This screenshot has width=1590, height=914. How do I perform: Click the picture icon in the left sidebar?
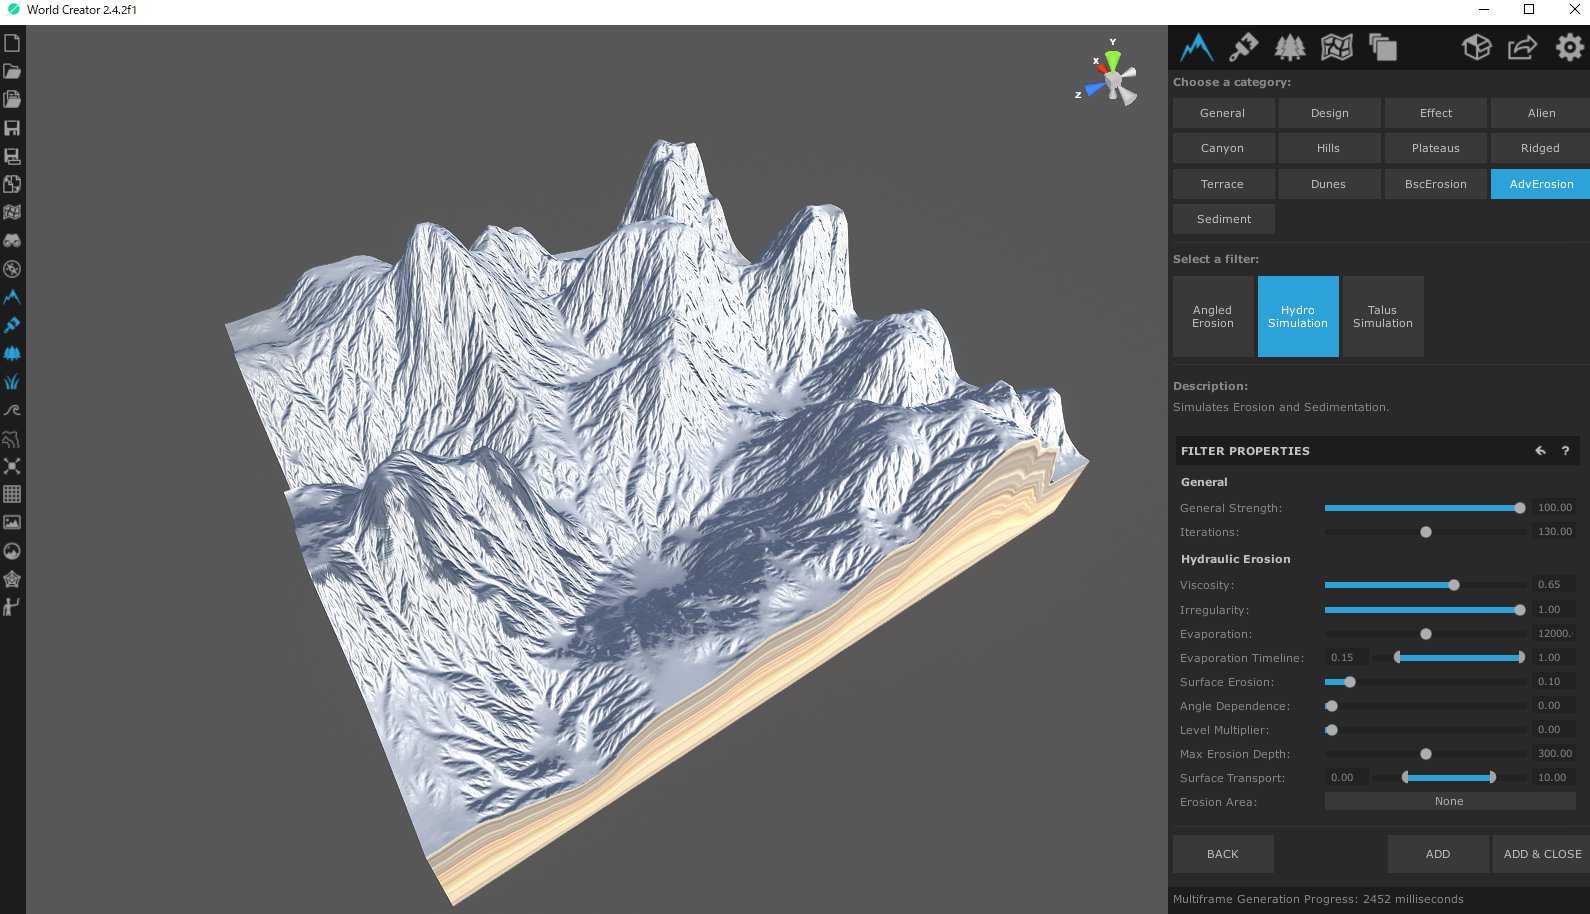(x=12, y=522)
